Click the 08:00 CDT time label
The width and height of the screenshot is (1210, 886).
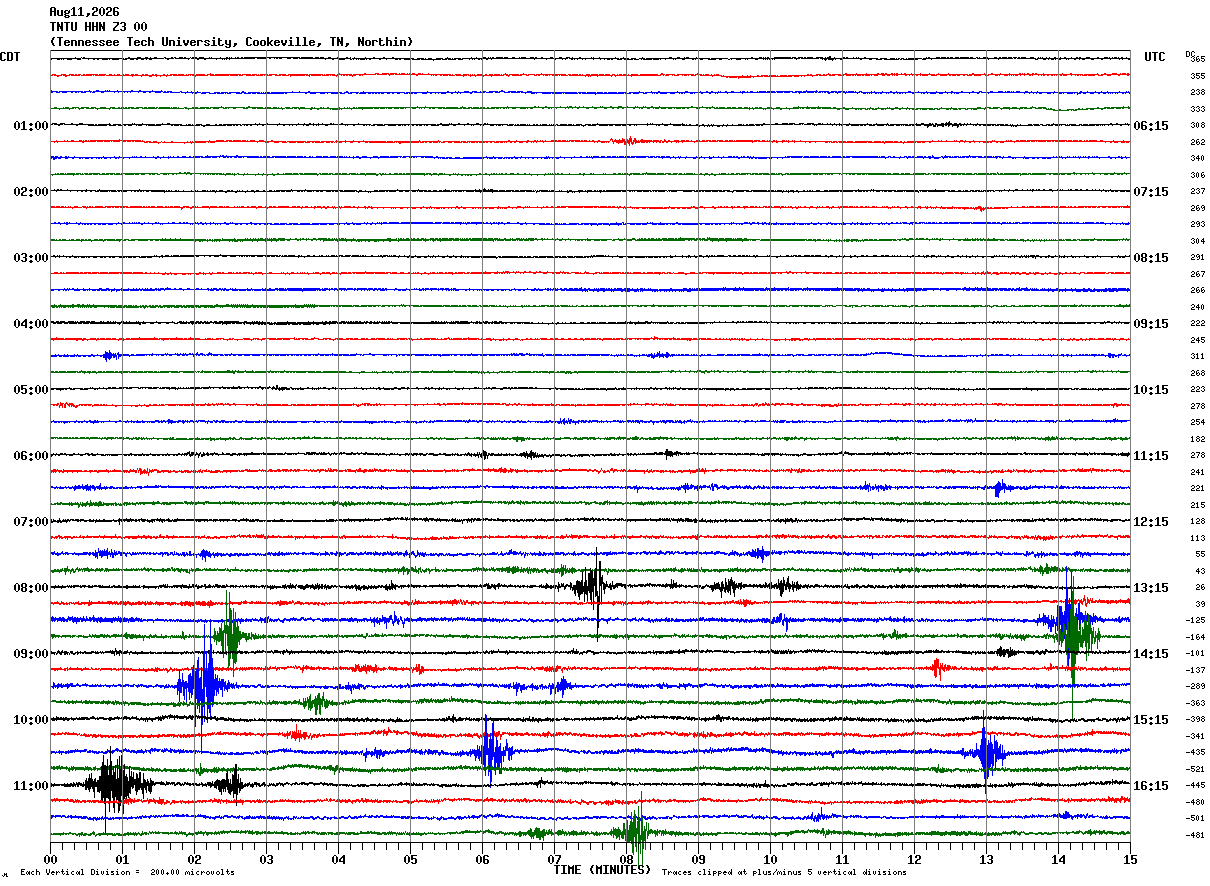pos(31,587)
